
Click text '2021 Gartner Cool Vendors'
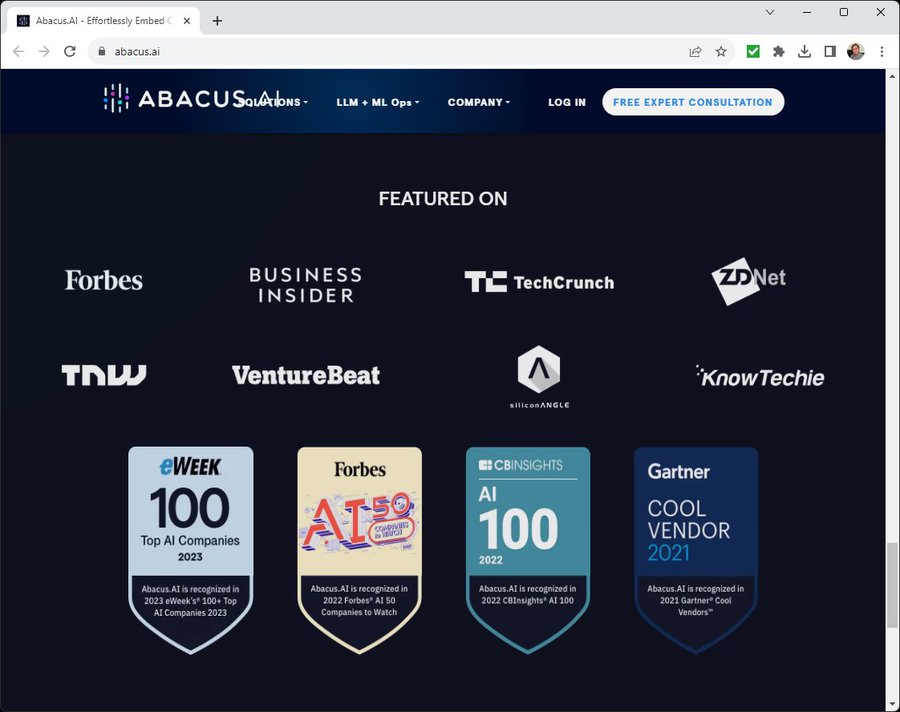coord(696,606)
